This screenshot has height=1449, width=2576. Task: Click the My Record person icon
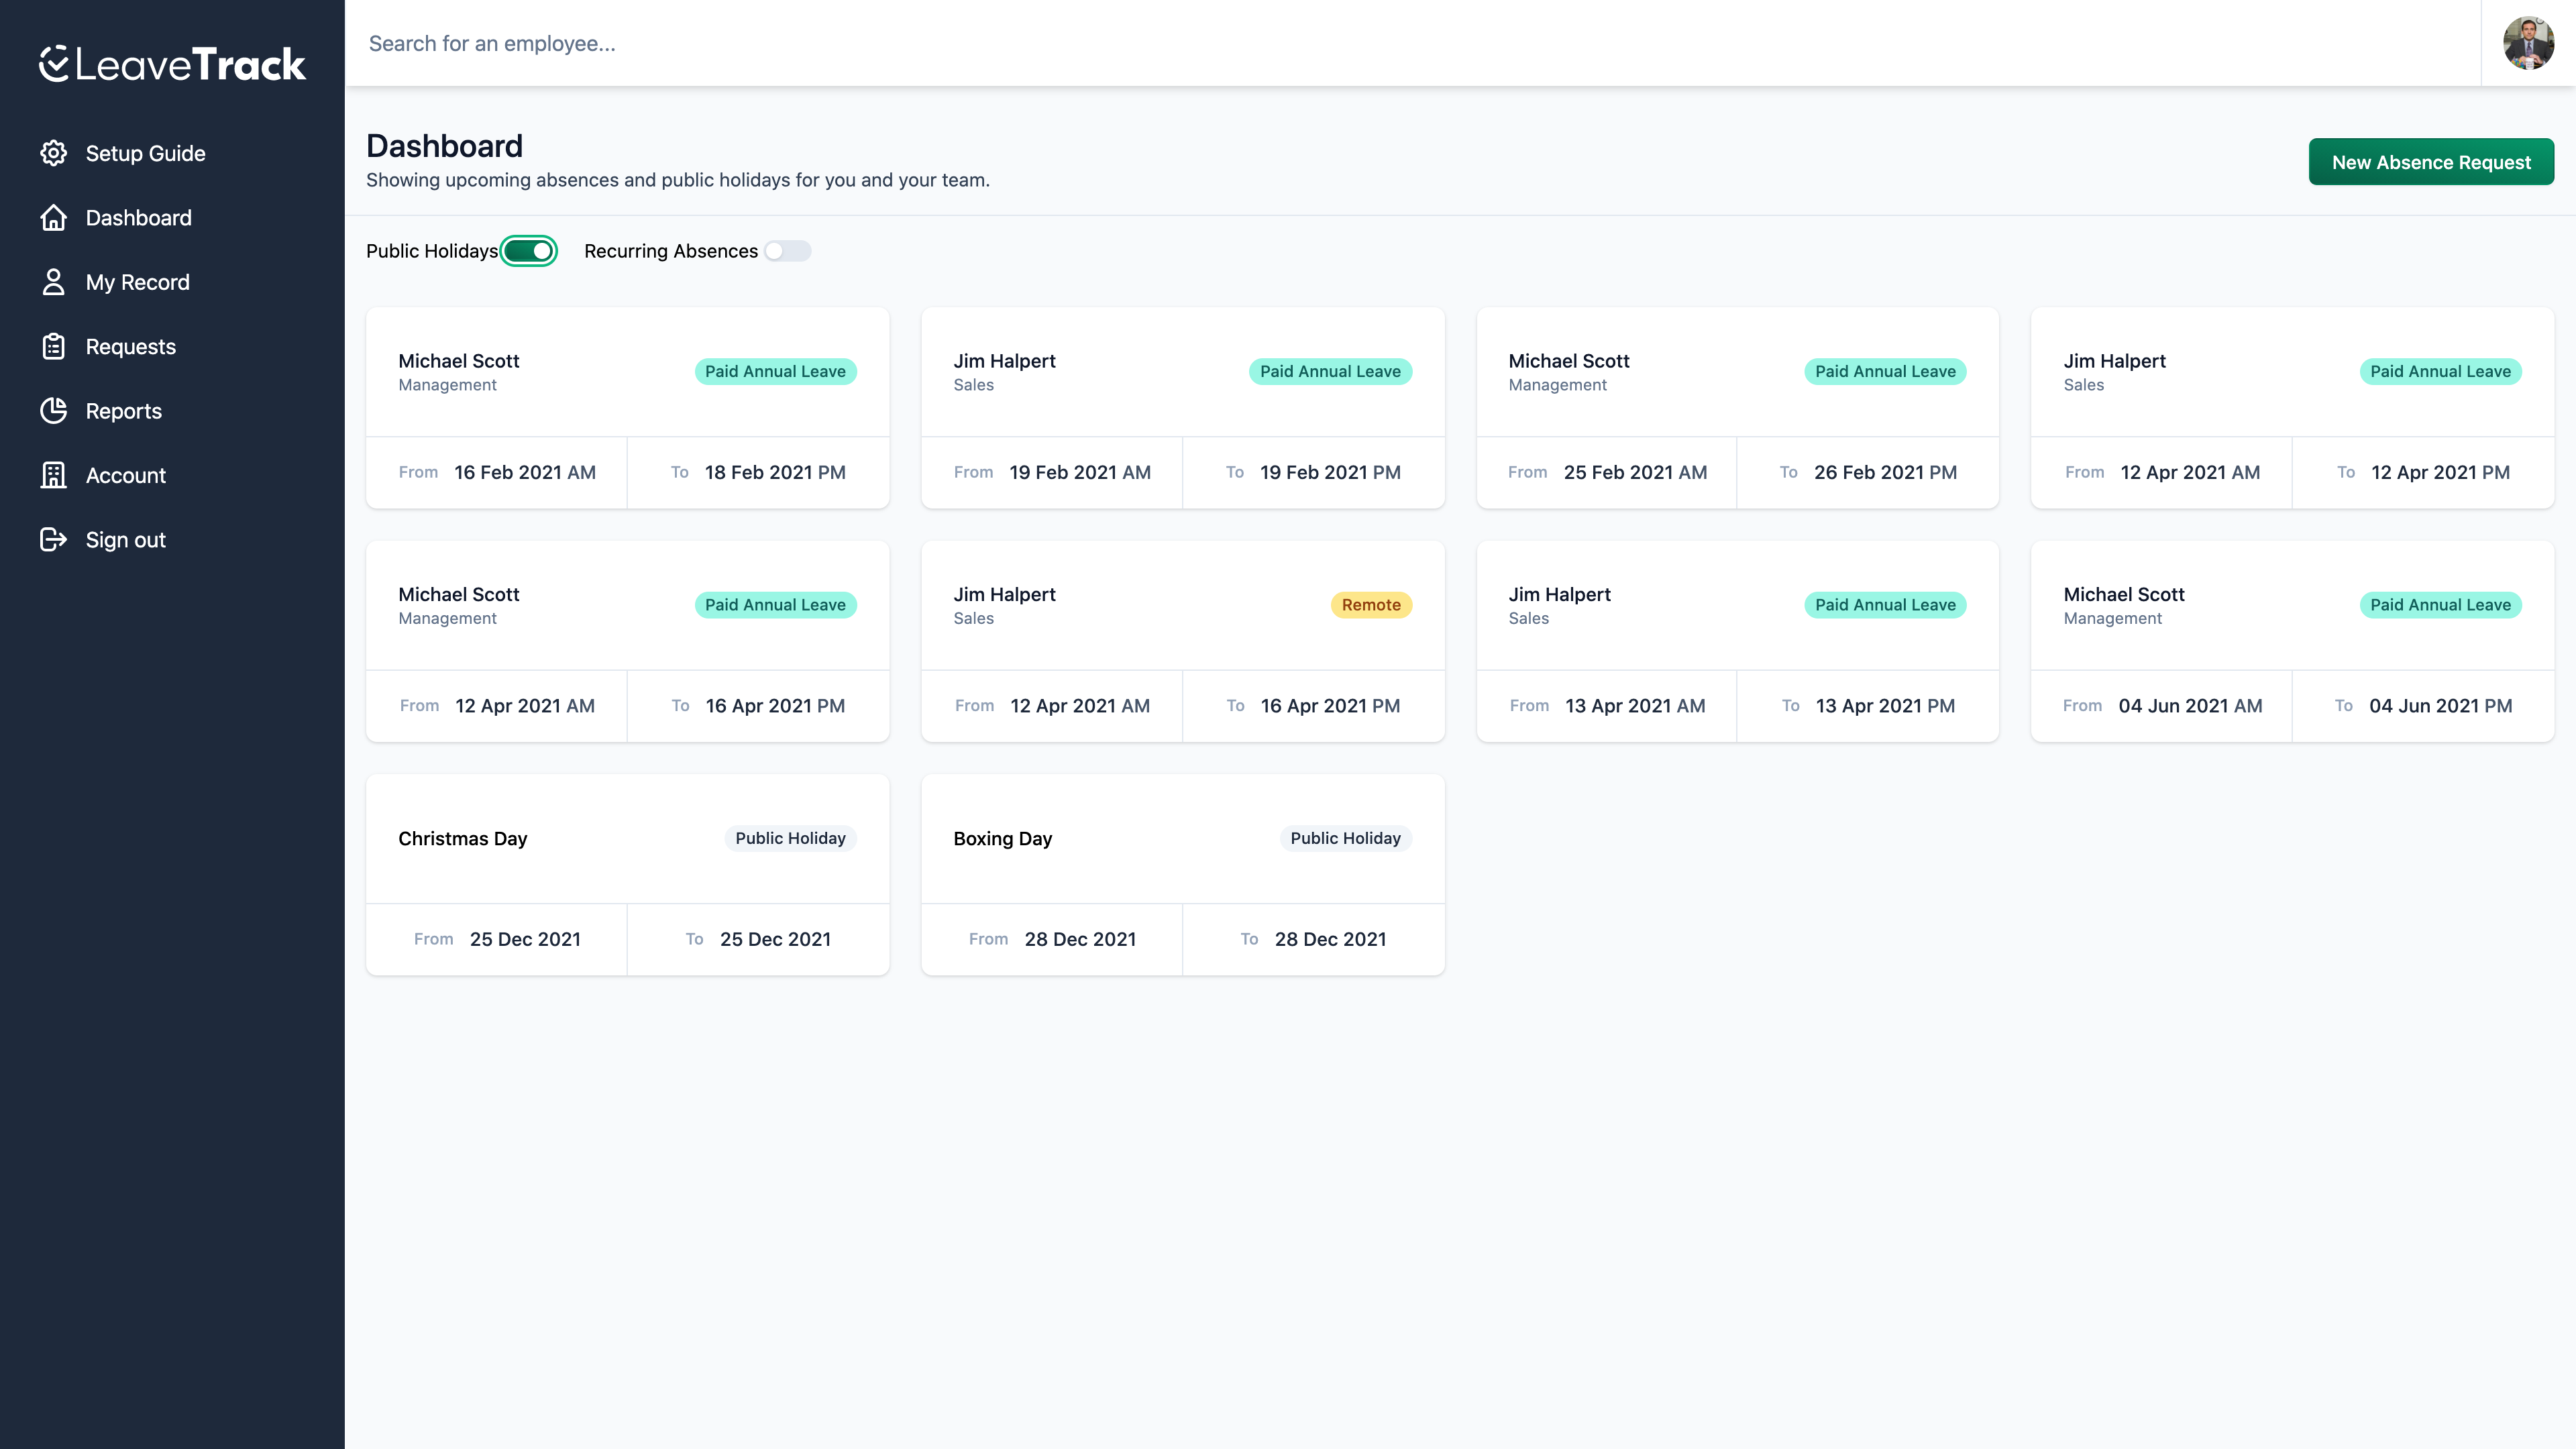point(53,282)
